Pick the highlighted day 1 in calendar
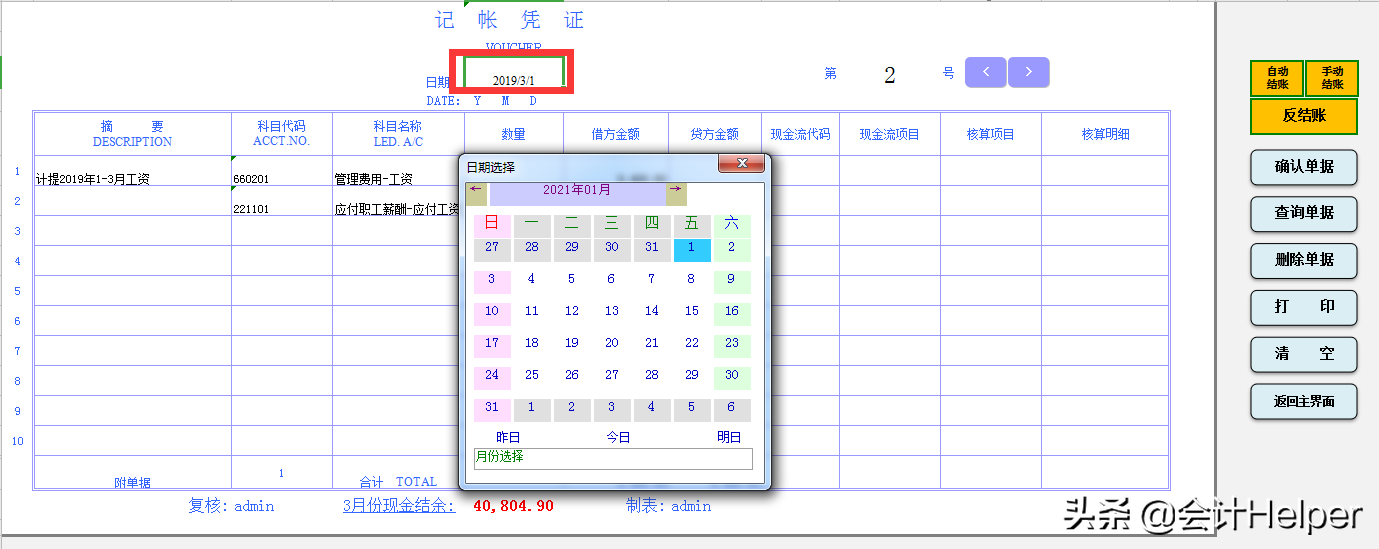The height and width of the screenshot is (549, 1379). tap(691, 247)
